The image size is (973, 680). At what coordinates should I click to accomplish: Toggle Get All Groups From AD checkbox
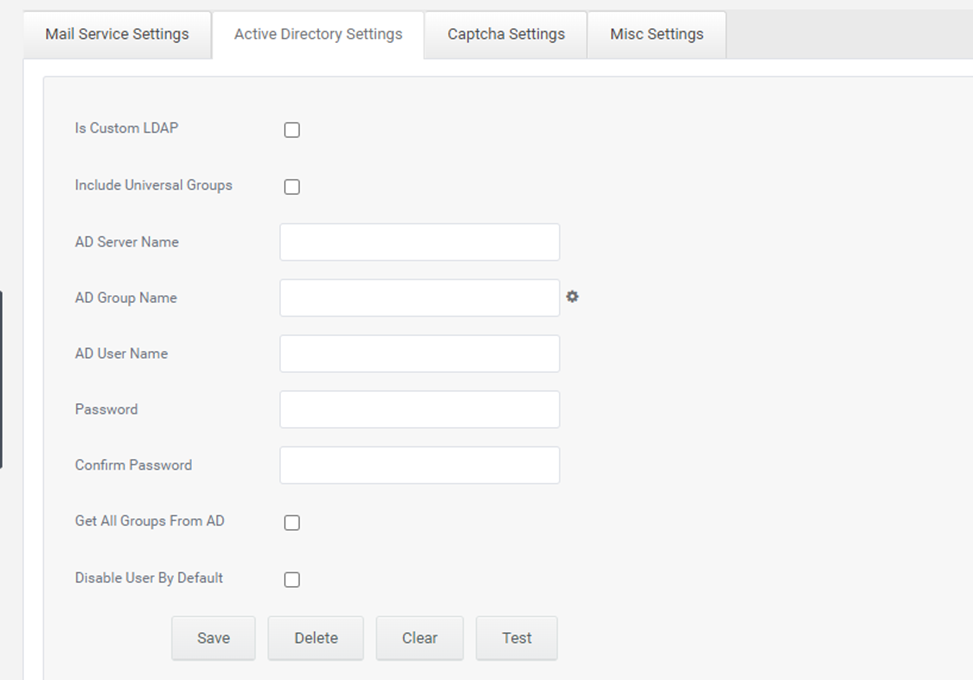pos(292,522)
